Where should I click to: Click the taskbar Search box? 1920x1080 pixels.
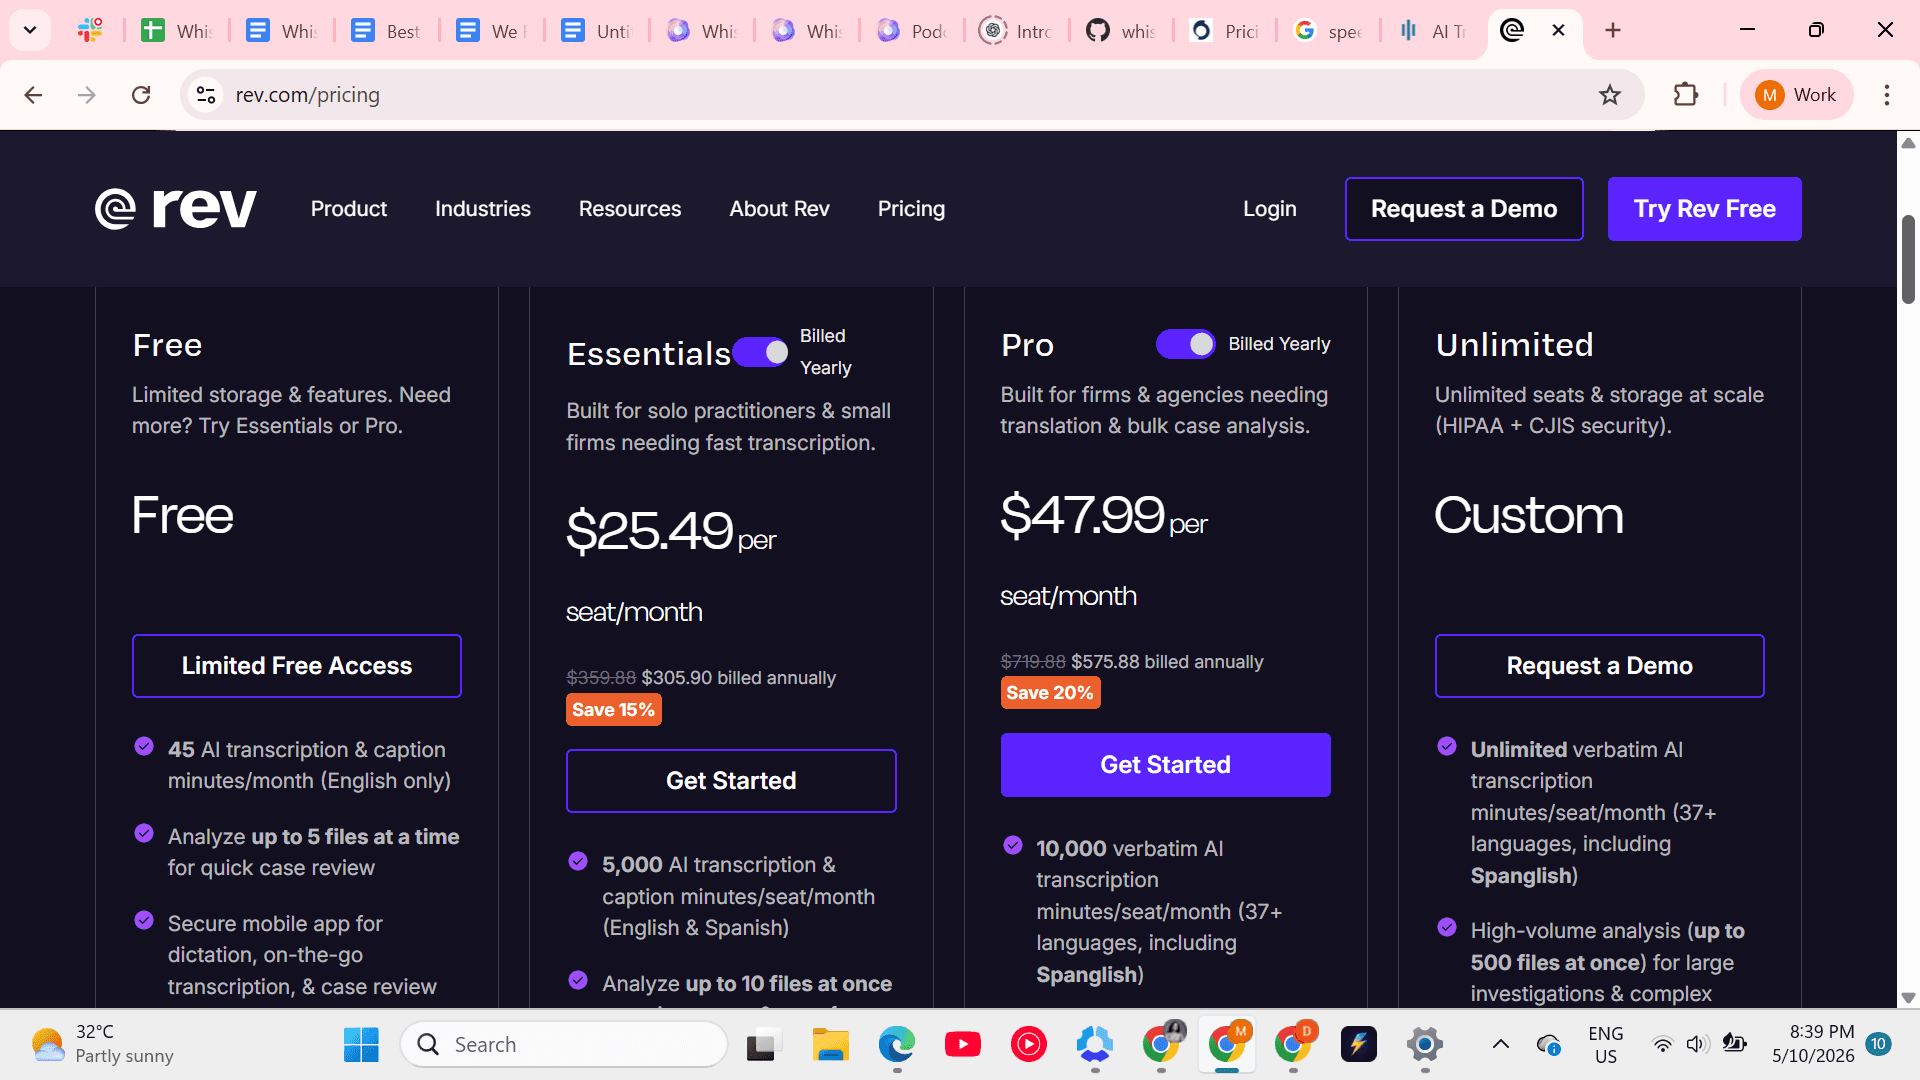pos(564,1045)
